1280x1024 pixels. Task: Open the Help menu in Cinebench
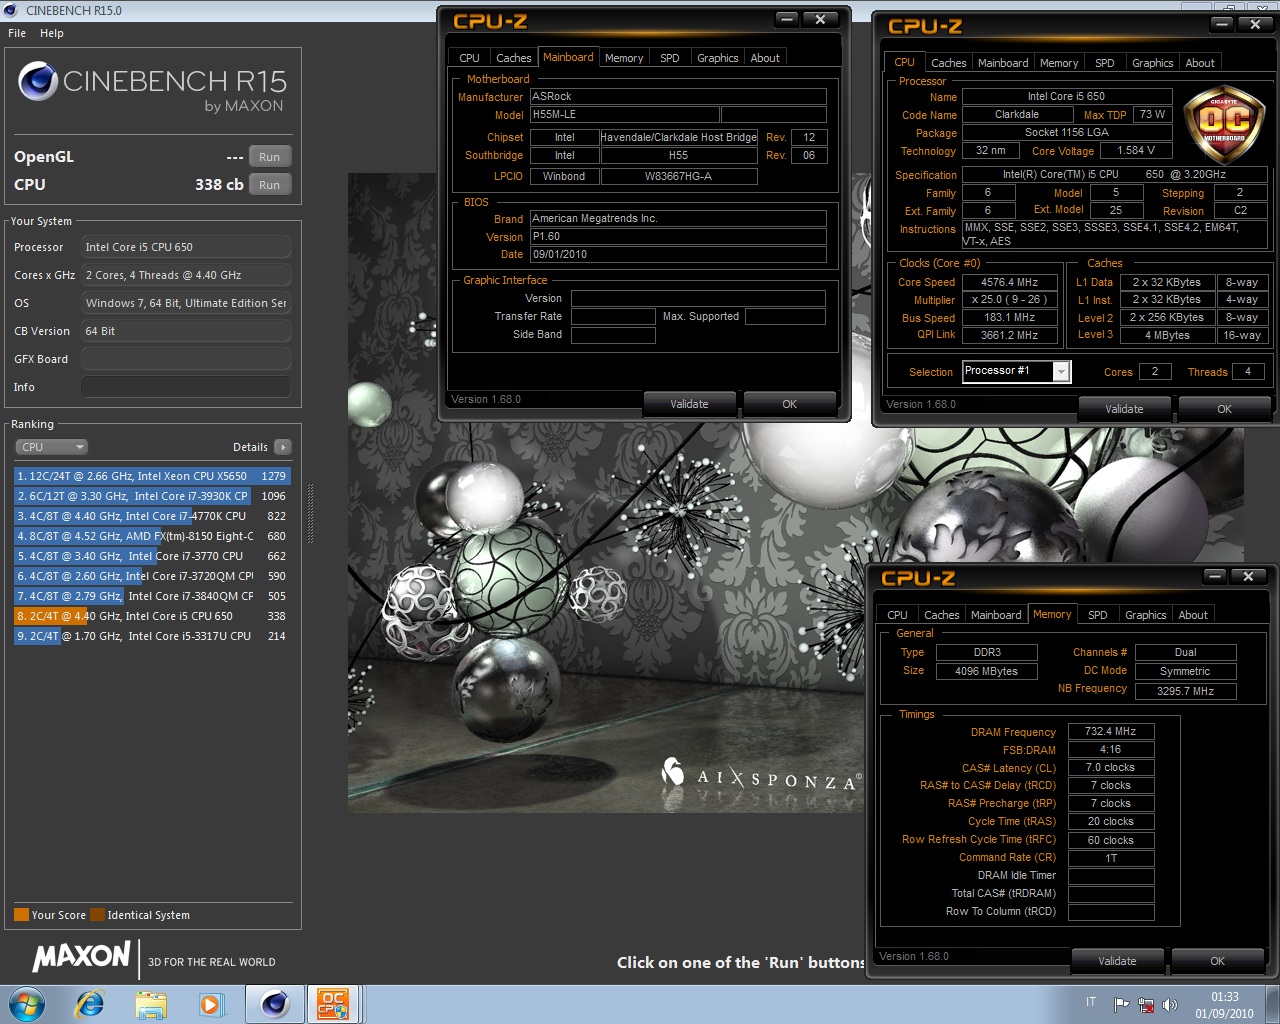coord(52,33)
